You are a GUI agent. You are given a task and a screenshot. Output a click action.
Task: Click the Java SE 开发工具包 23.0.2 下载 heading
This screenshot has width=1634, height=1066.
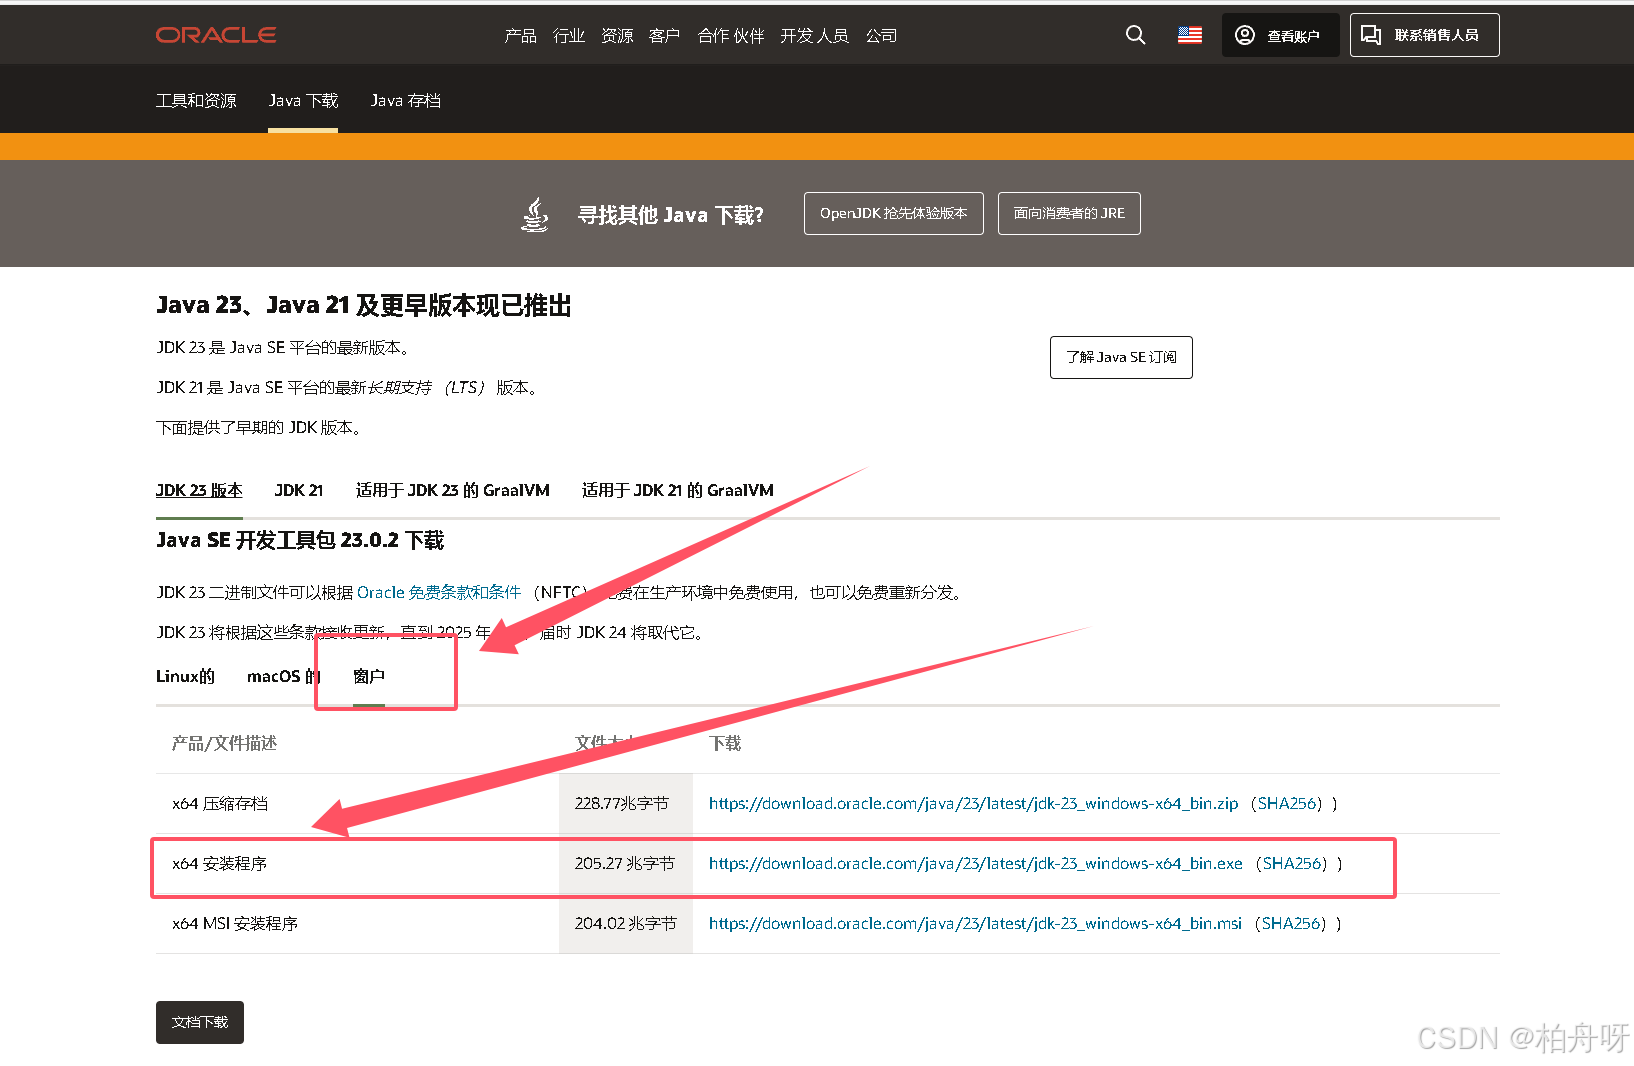pos(300,540)
